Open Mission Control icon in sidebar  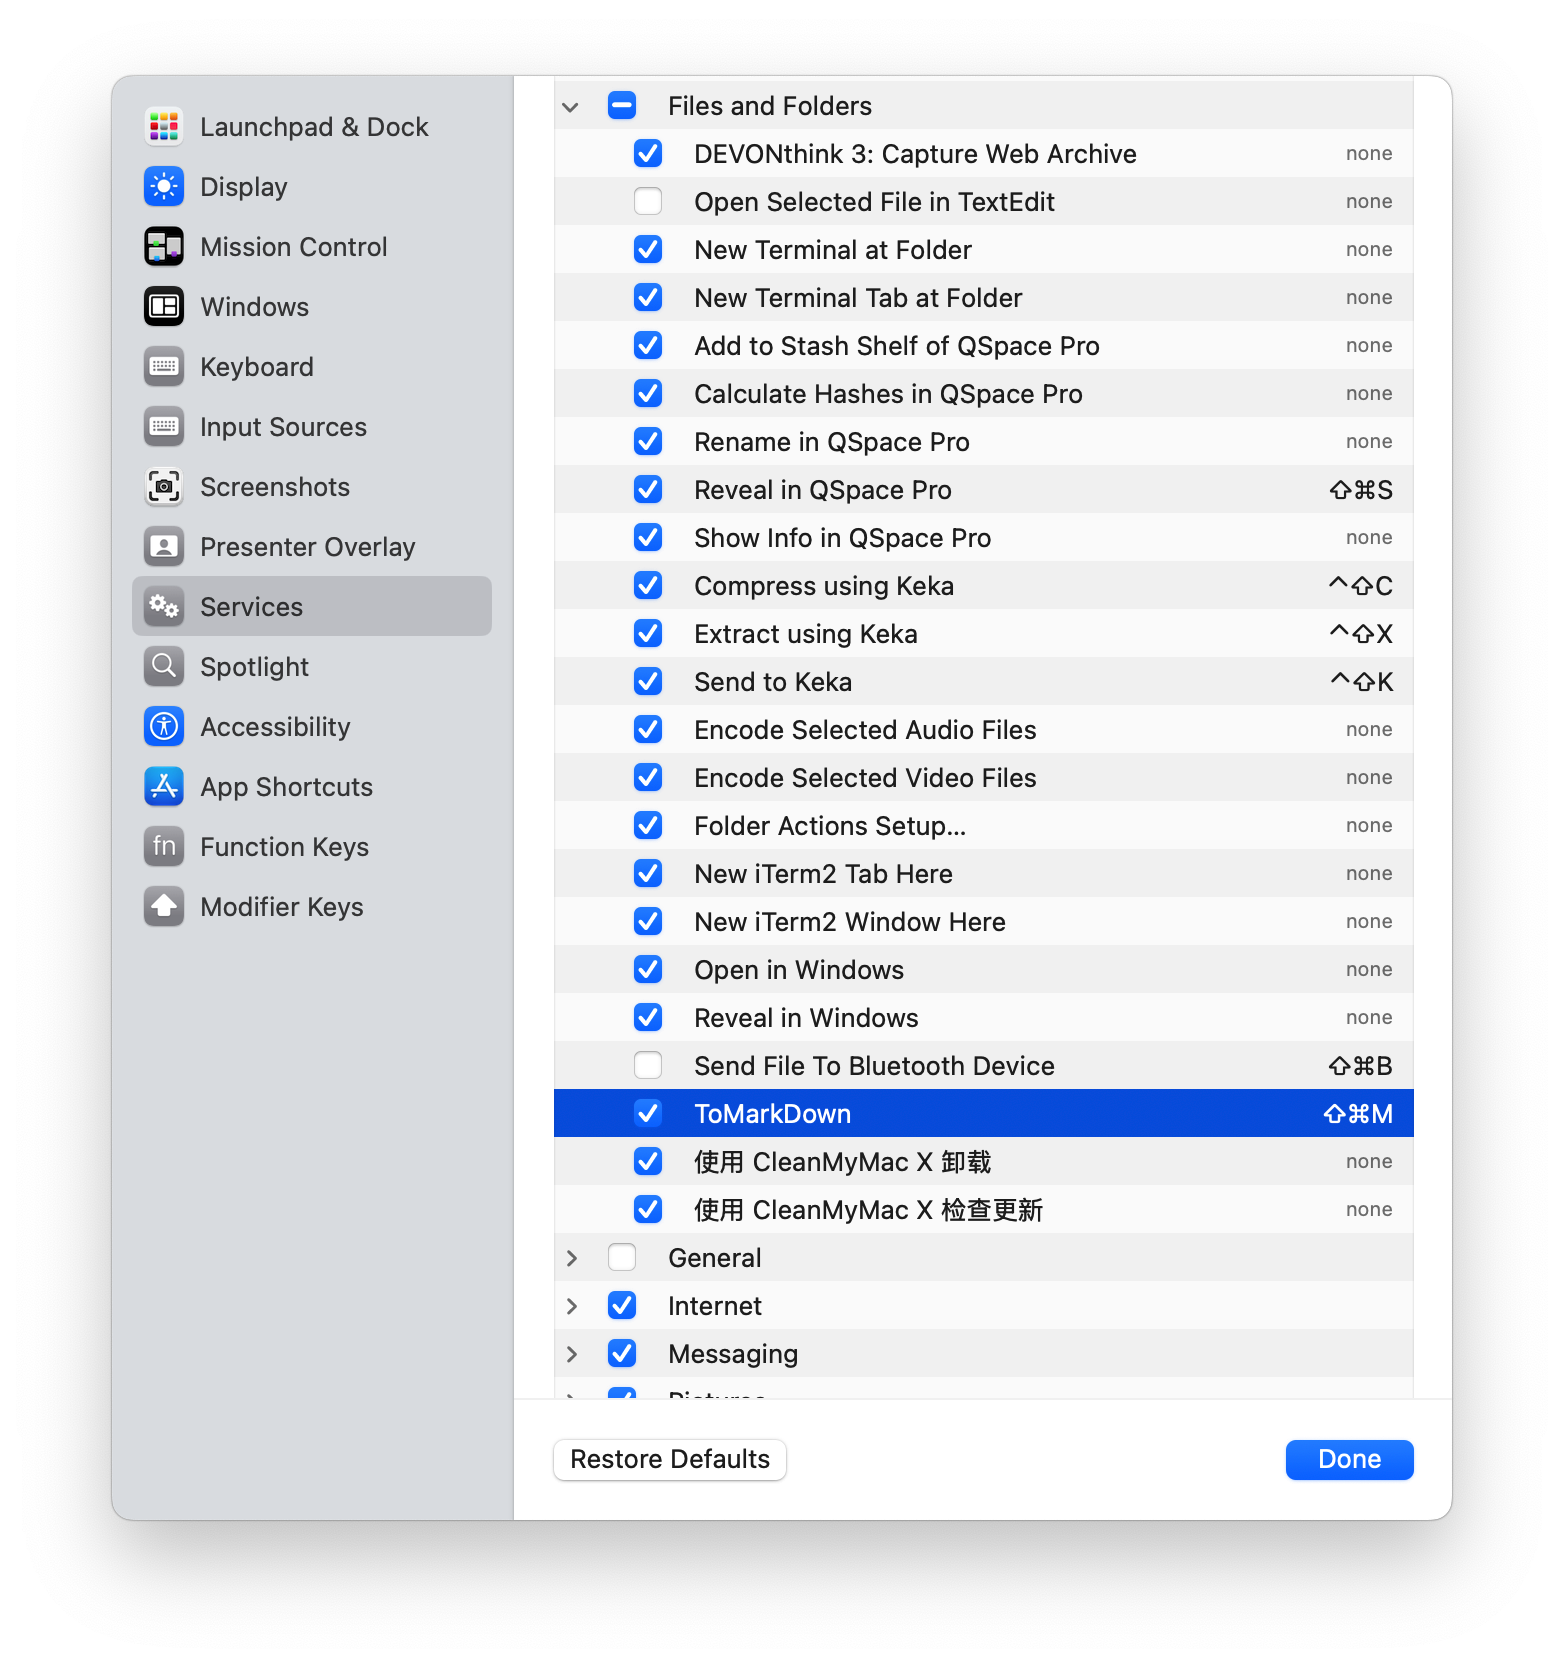pyautogui.click(x=164, y=247)
